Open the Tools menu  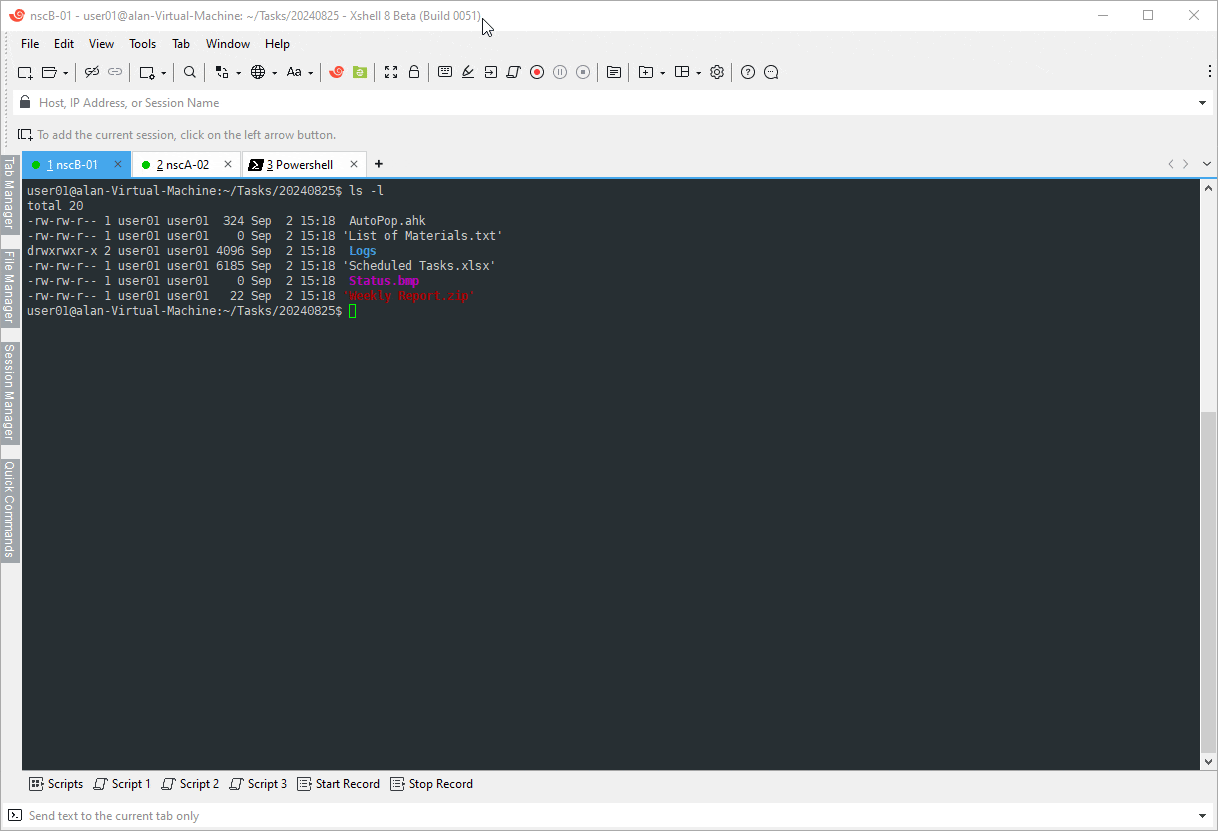click(143, 44)
